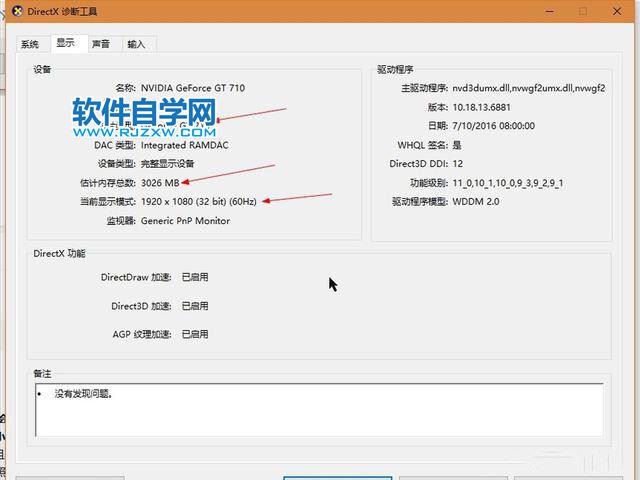The image size is (640, 480).
Task: Click the notes box showing 没有发现问题
Action: click(319, 410)
